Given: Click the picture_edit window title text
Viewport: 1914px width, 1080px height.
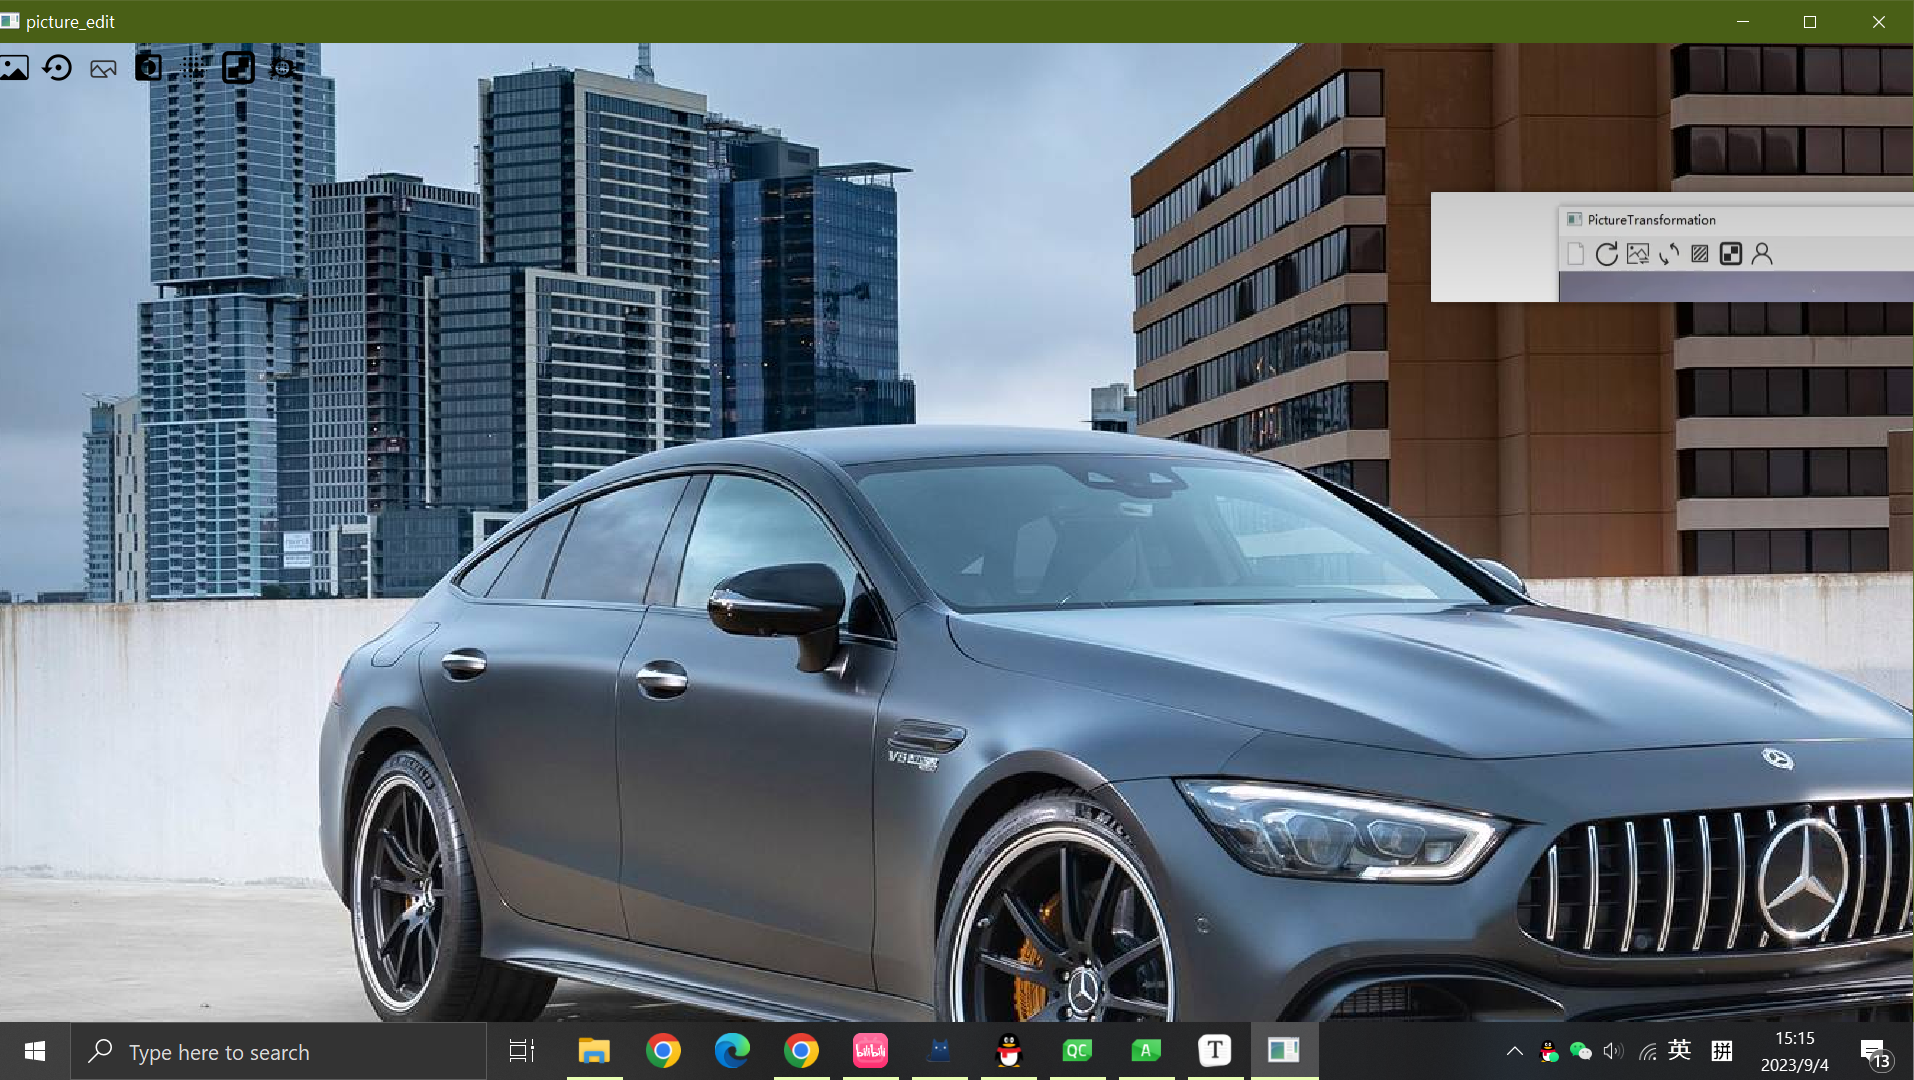Looking at the screenshot, I should (70, 22).
